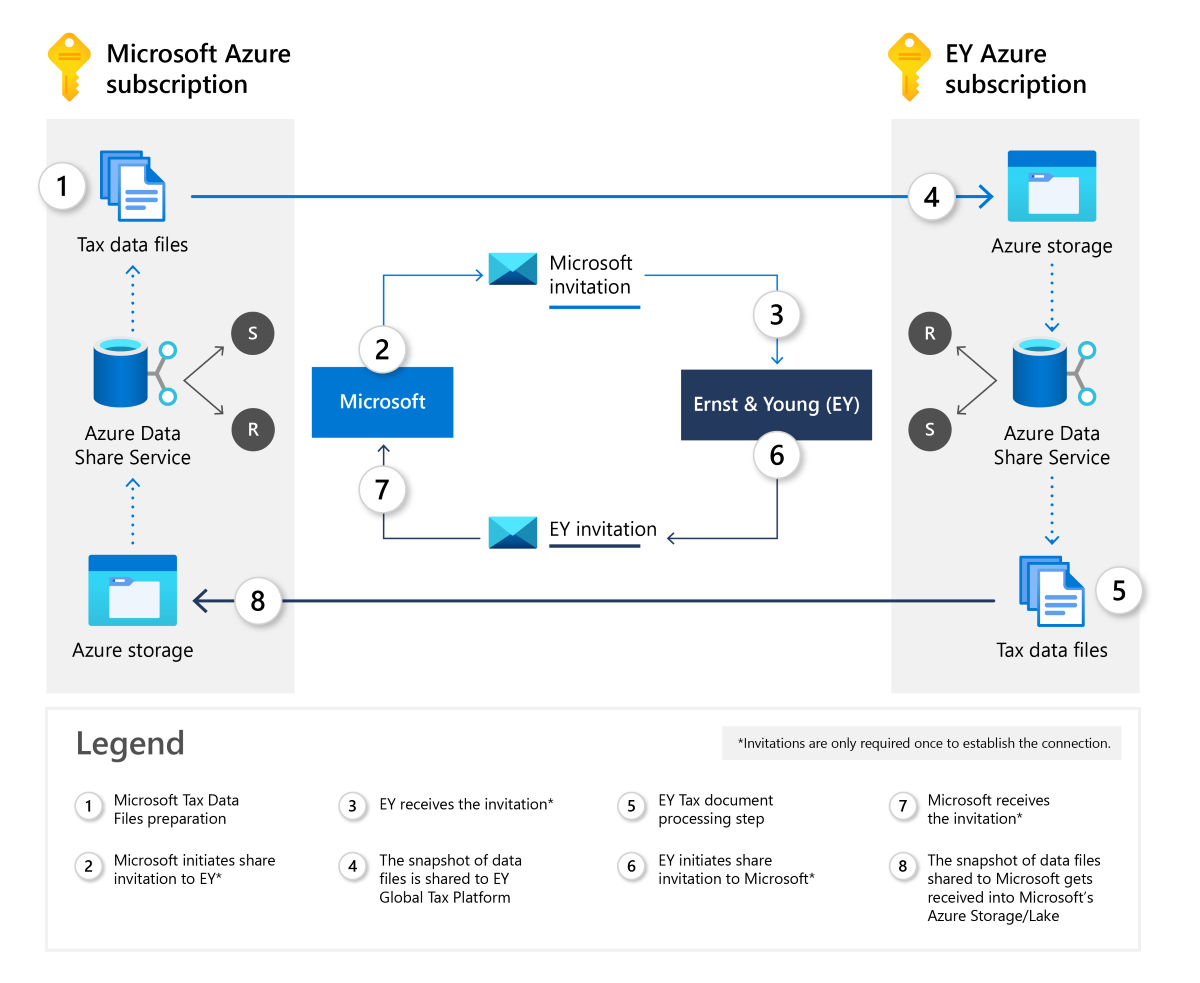Viewport: 1200px width, 983px height.
Task: Expand step 6 marker below Ernst & Young box
Action: 777,455
